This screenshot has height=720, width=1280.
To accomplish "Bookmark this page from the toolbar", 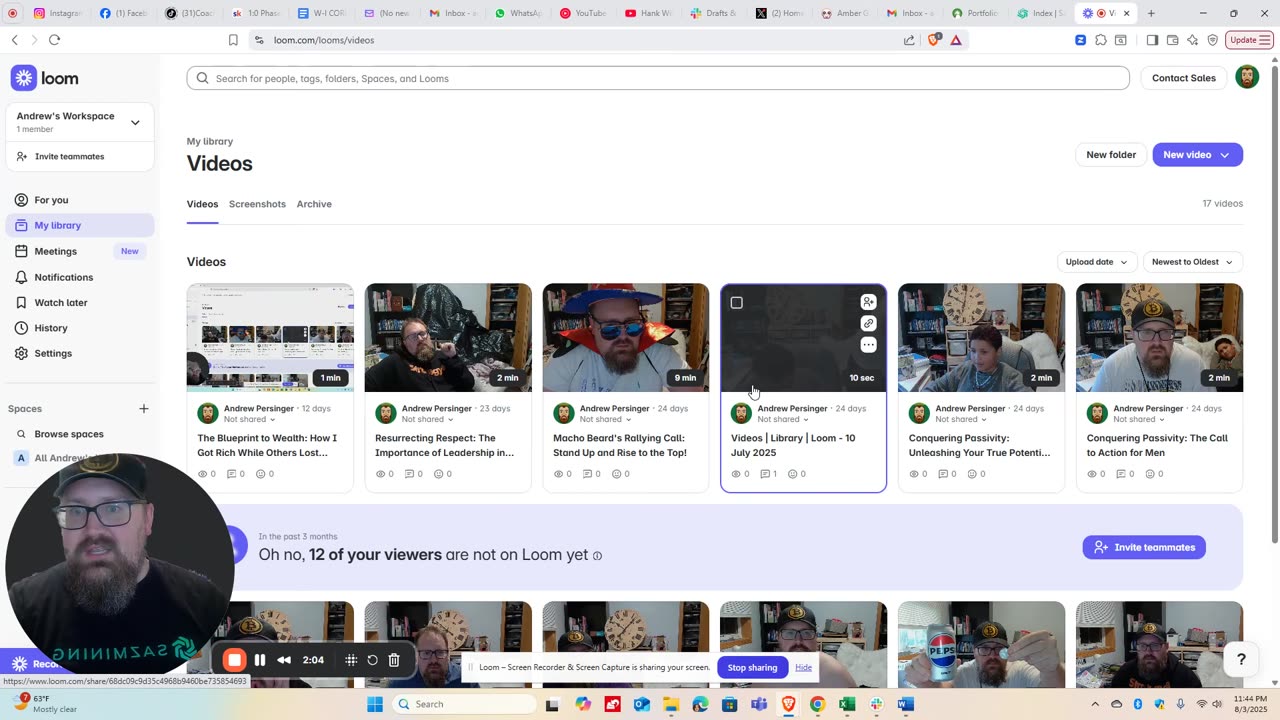I will [x=233, y=40].
